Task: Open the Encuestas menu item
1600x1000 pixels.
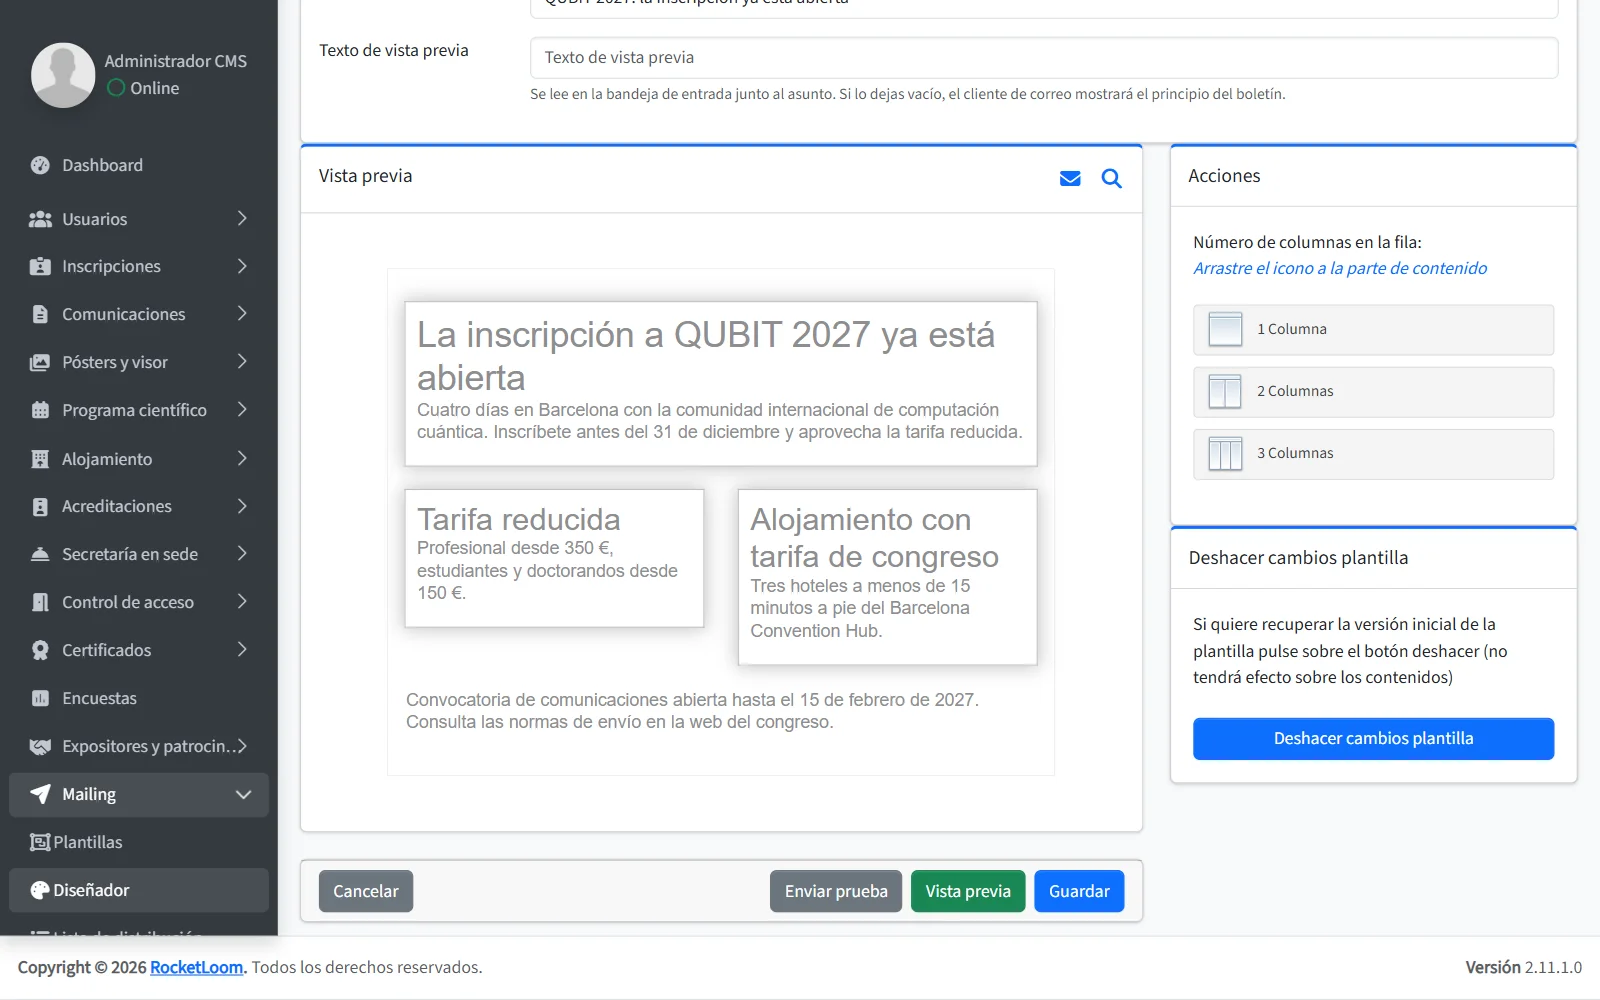Action: tap(139, 699)
